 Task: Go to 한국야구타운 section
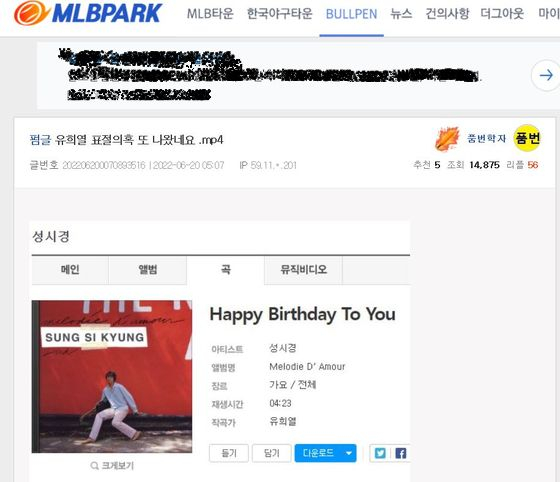coord(280,14)
